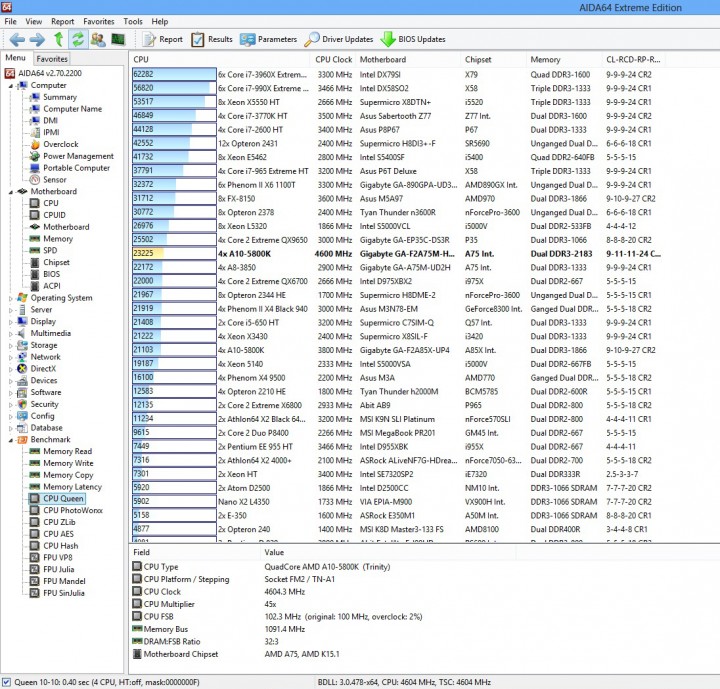Open the Favorites menu
Image resolution: width=720 pixels, height=689 pixels.
99,22
